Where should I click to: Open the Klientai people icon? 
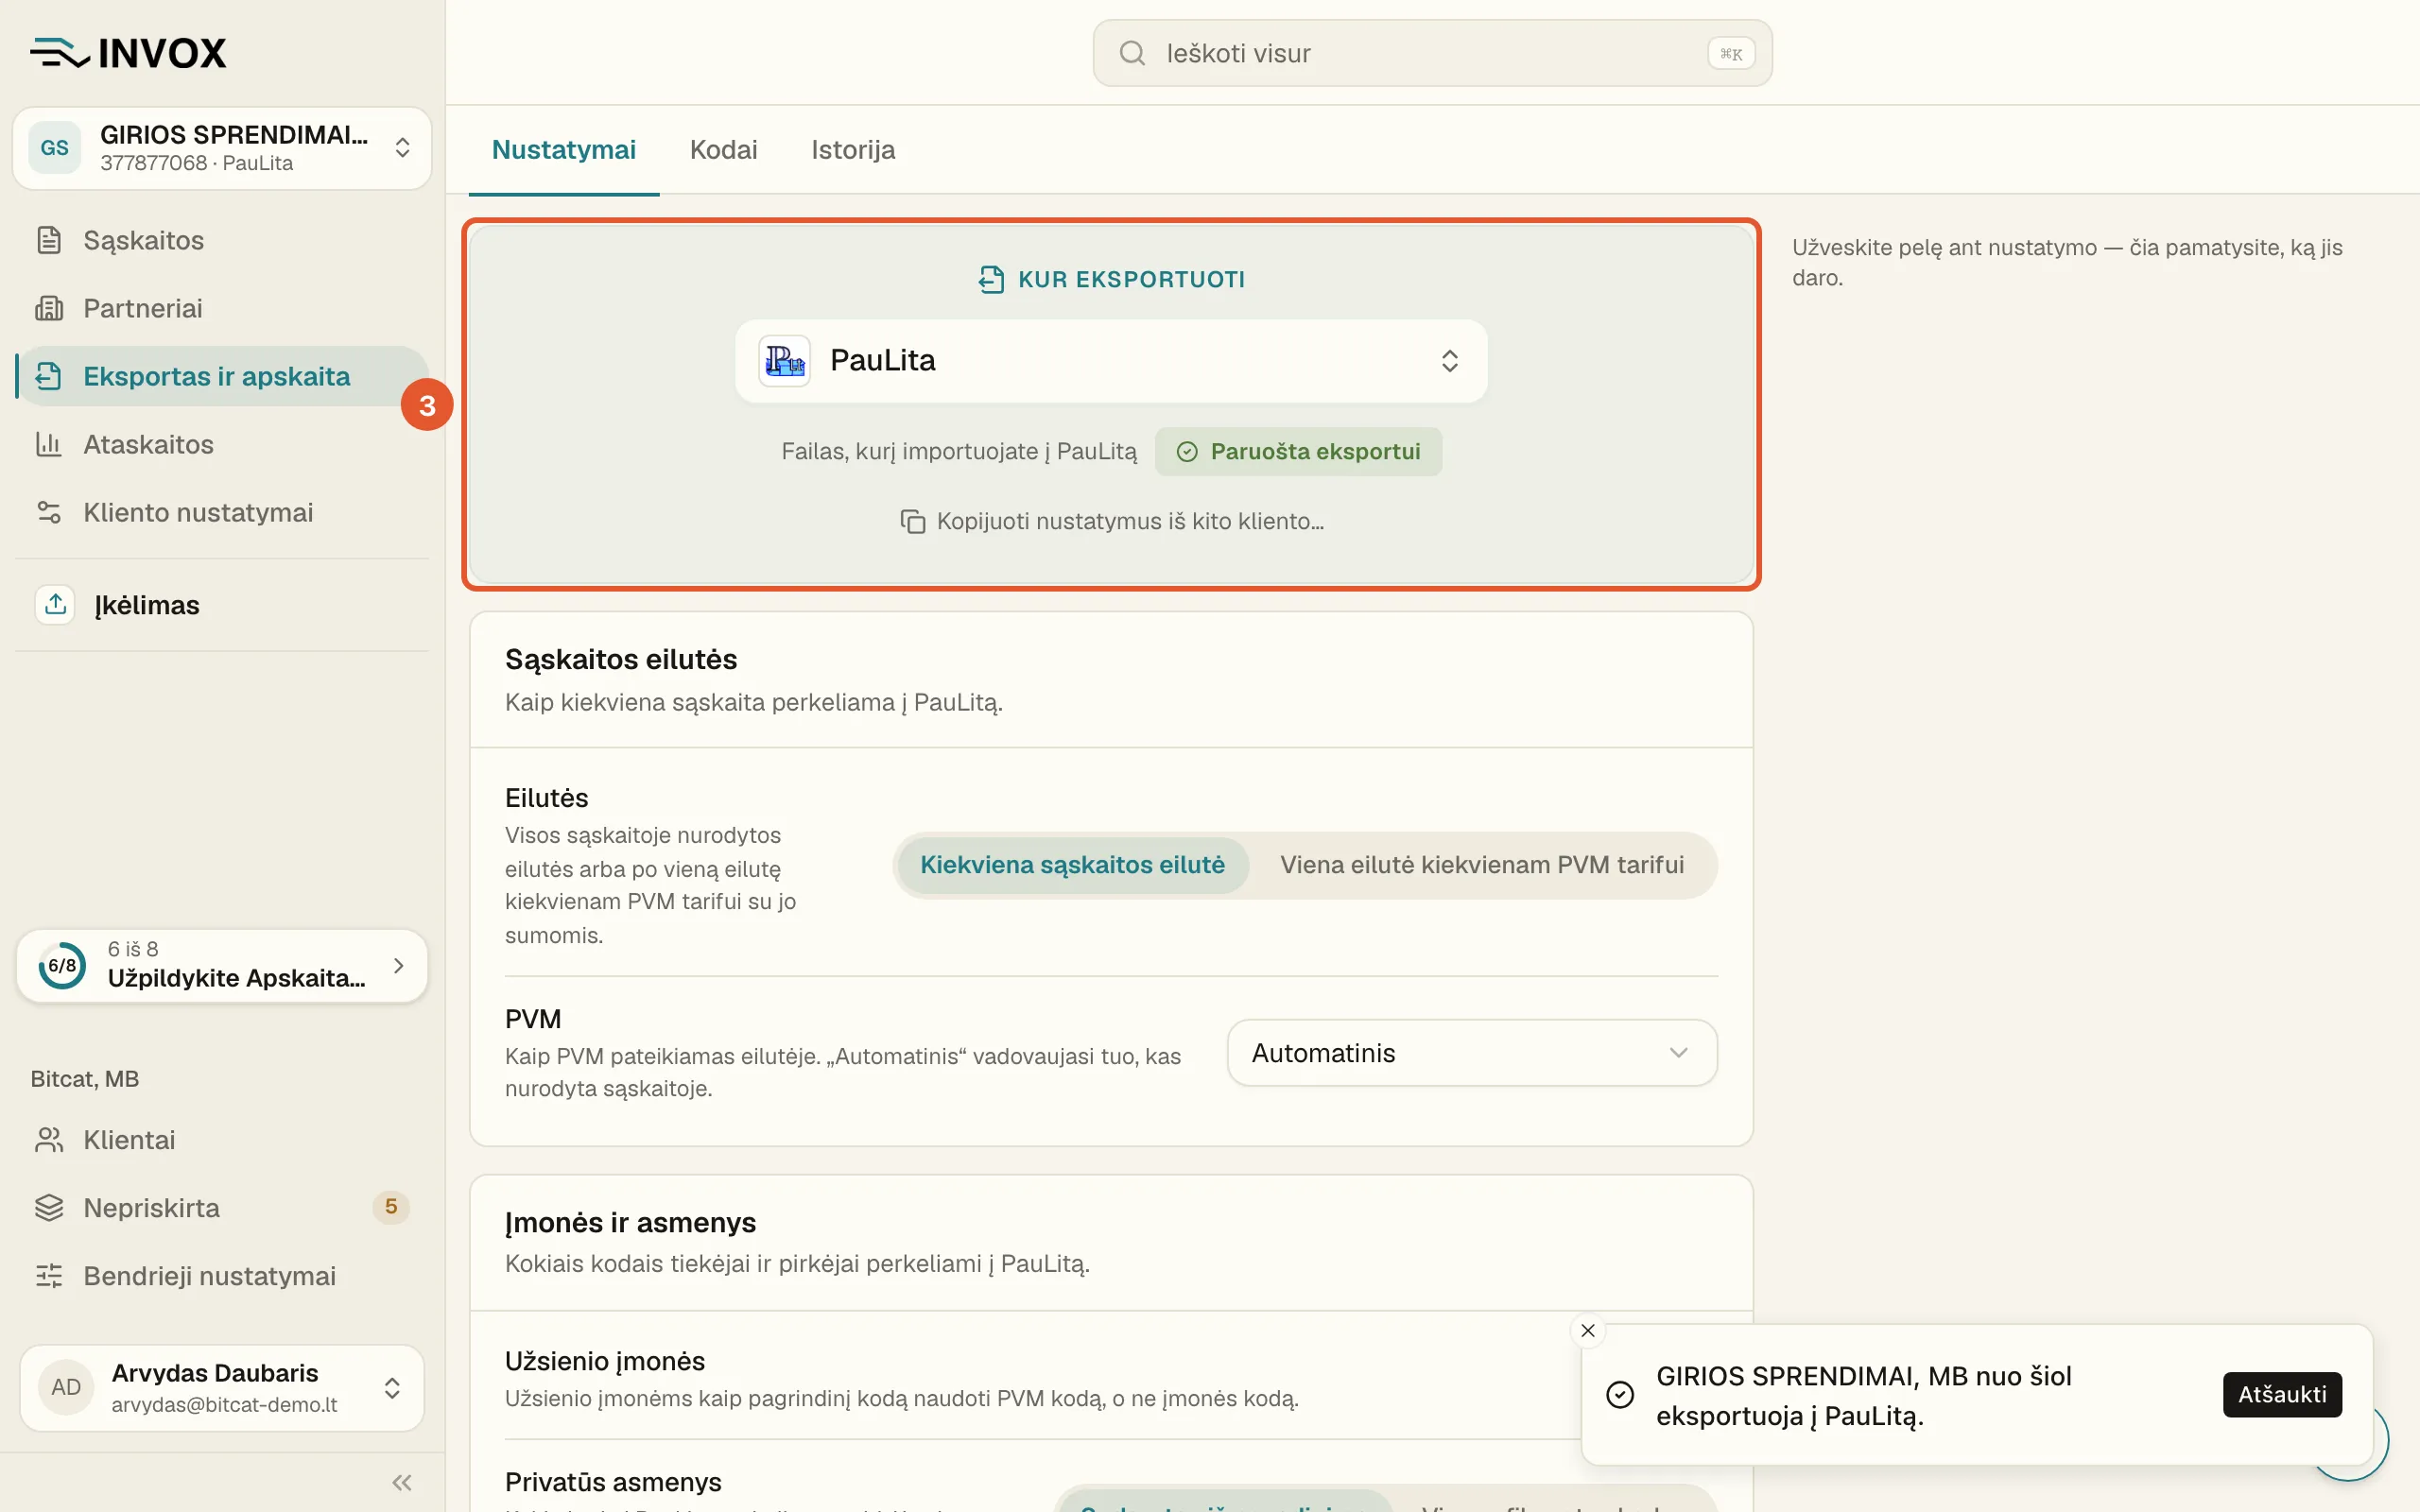click(x=49, y=1140)
